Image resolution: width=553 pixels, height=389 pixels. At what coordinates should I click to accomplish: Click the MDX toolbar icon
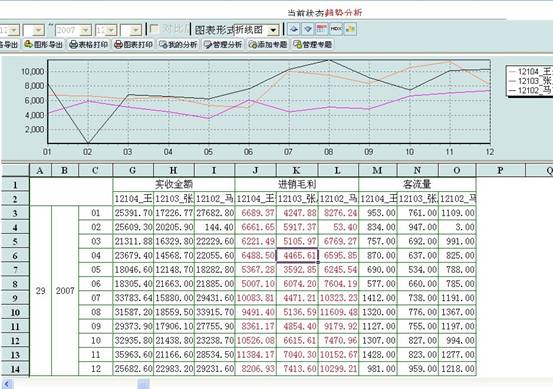[336, 29]
